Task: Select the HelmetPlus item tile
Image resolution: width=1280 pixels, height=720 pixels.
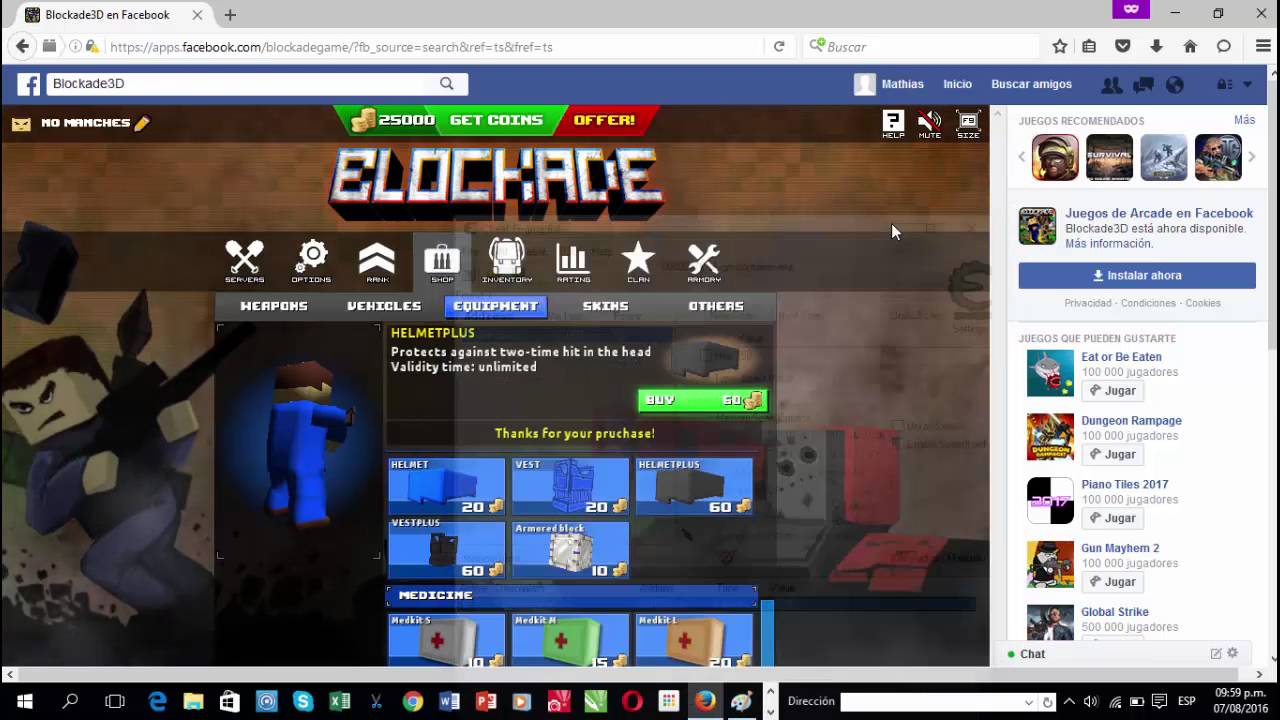Action: tap(694, 487)
